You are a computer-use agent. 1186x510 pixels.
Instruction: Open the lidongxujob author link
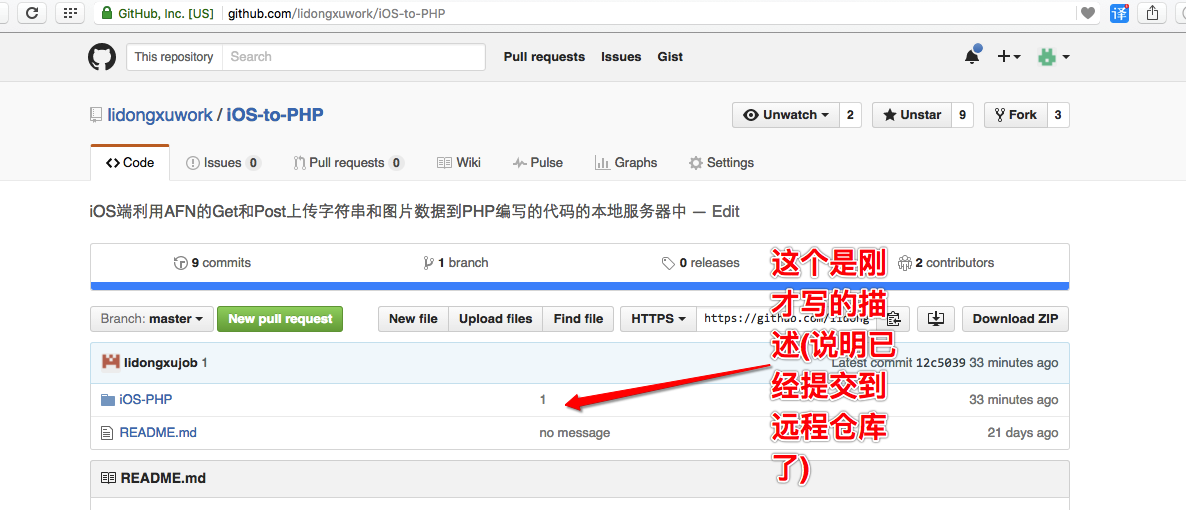coord(160,362)
